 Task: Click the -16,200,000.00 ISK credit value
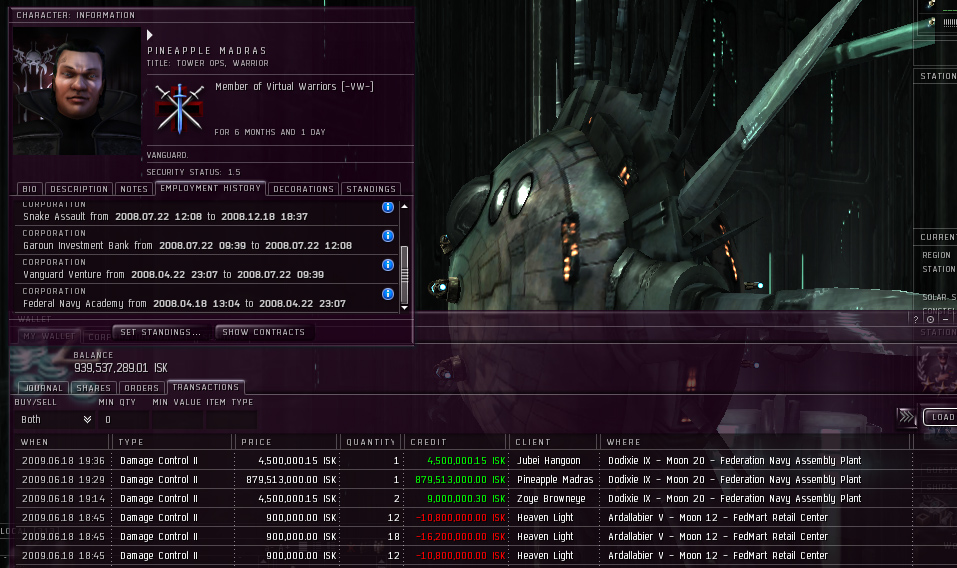pyautogui.click(x=461, y=536)
